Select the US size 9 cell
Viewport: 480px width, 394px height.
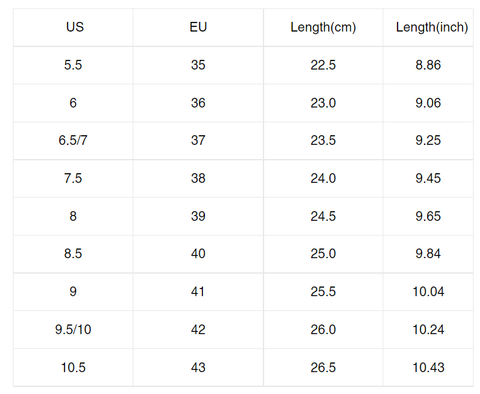tap(73, 292)
